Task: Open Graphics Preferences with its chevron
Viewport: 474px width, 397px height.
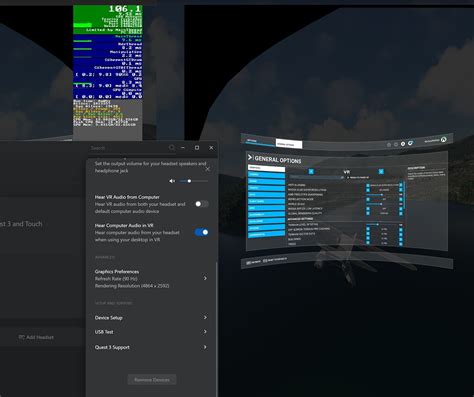Action: point(205,278)
